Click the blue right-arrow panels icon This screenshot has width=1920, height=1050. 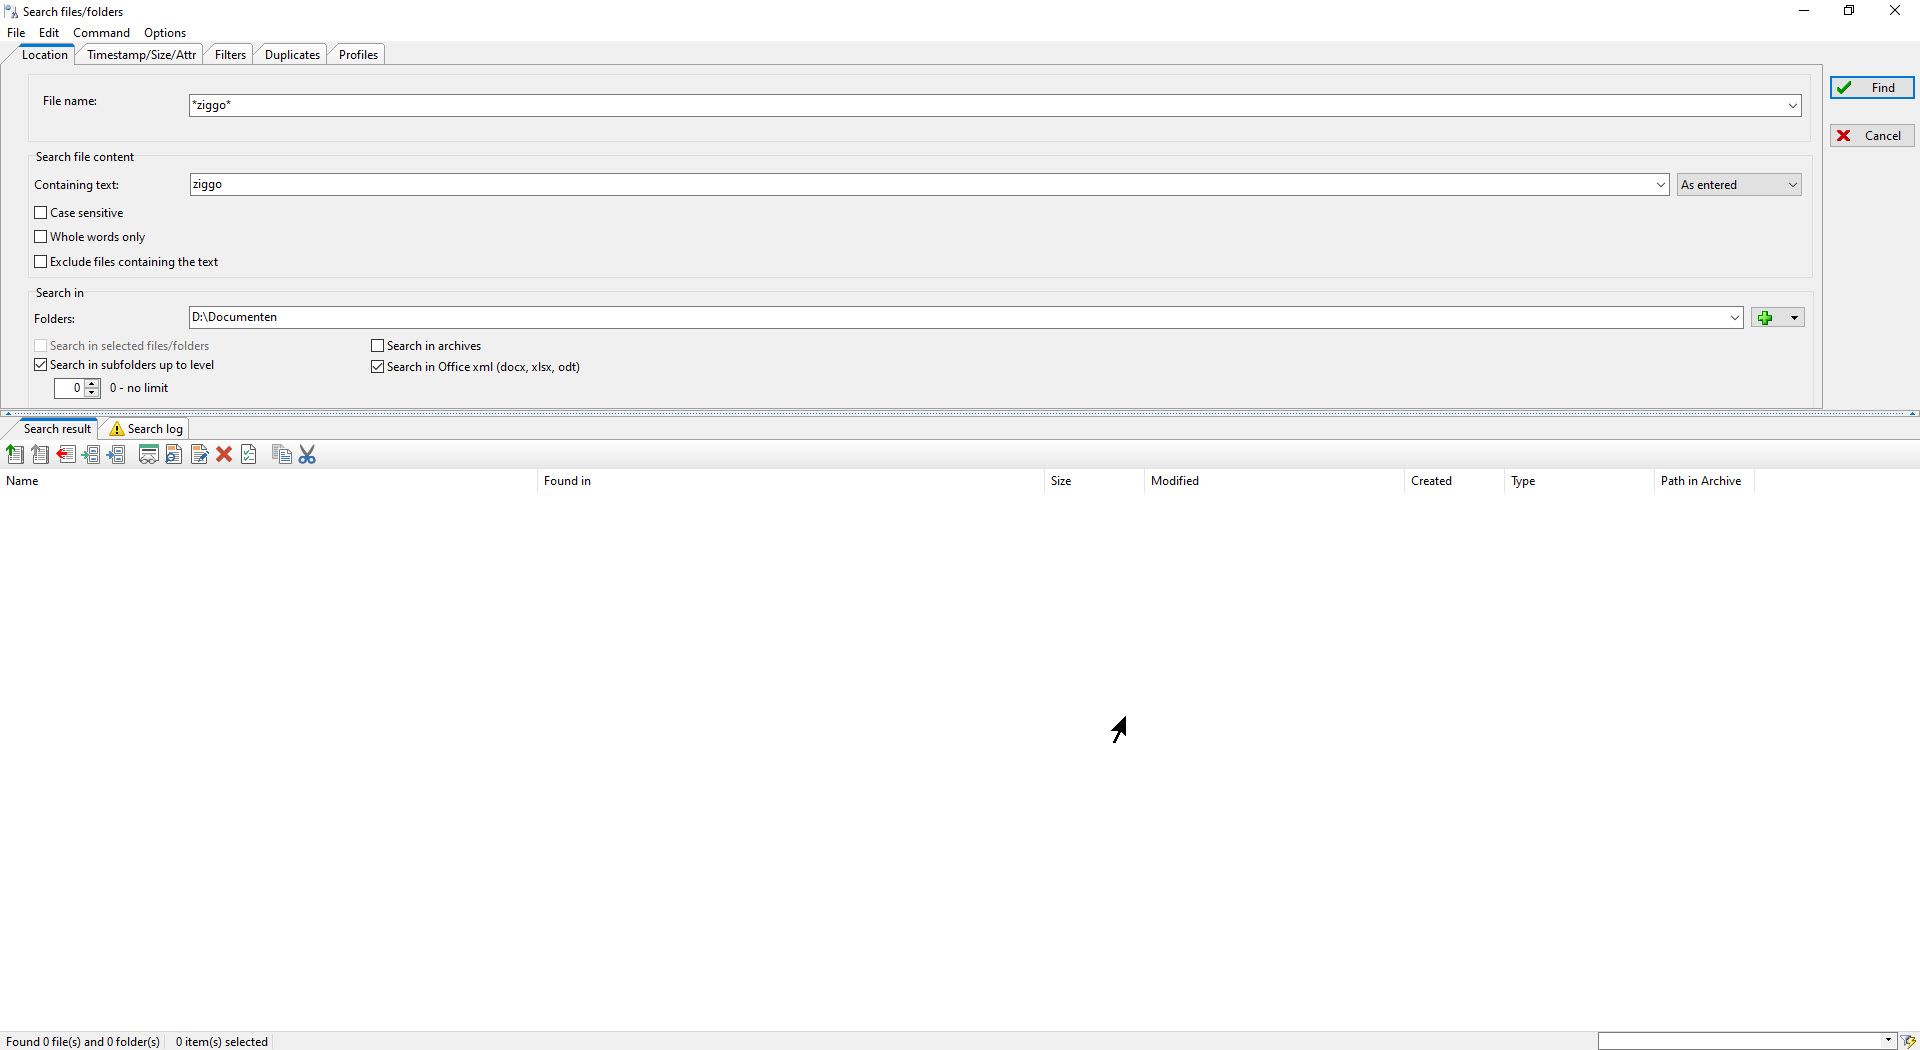[x=116, y=455]
